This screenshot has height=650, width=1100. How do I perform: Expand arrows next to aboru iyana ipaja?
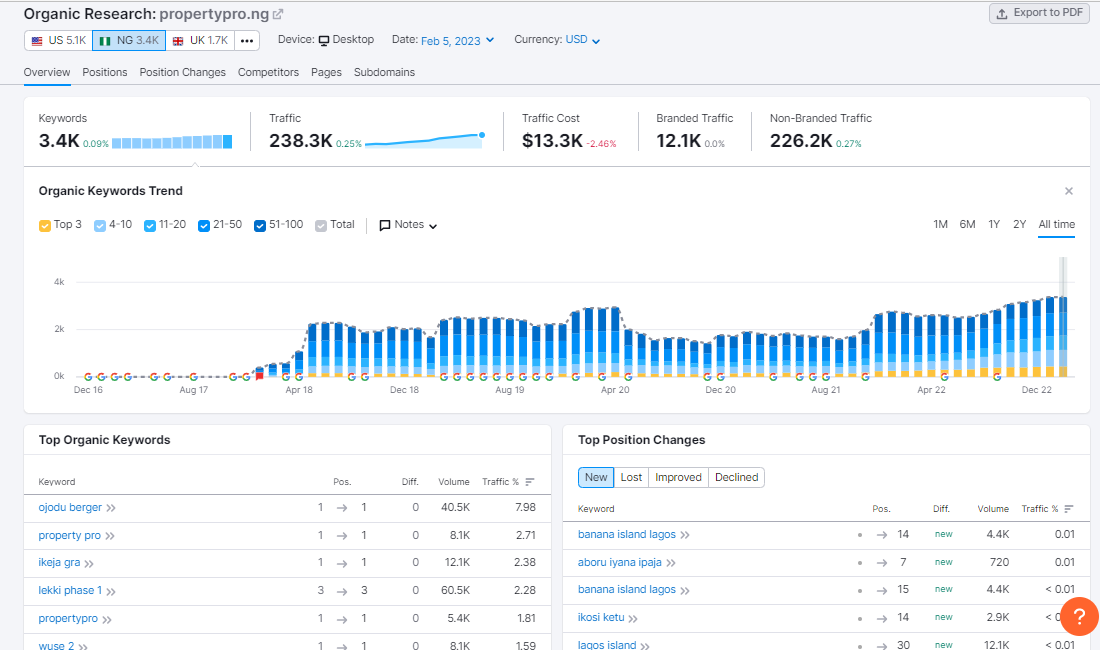(671, 563)
